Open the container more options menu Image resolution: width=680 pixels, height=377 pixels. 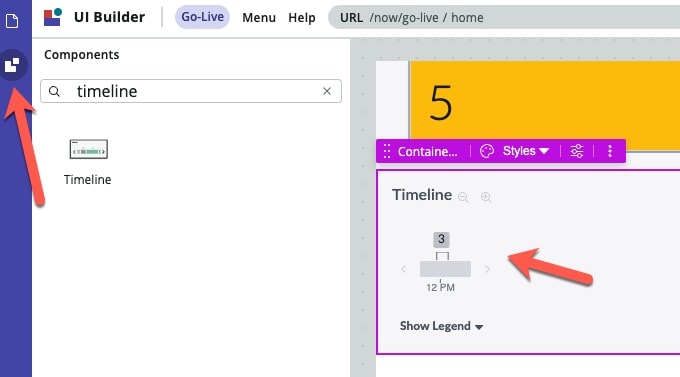[610, 151]
